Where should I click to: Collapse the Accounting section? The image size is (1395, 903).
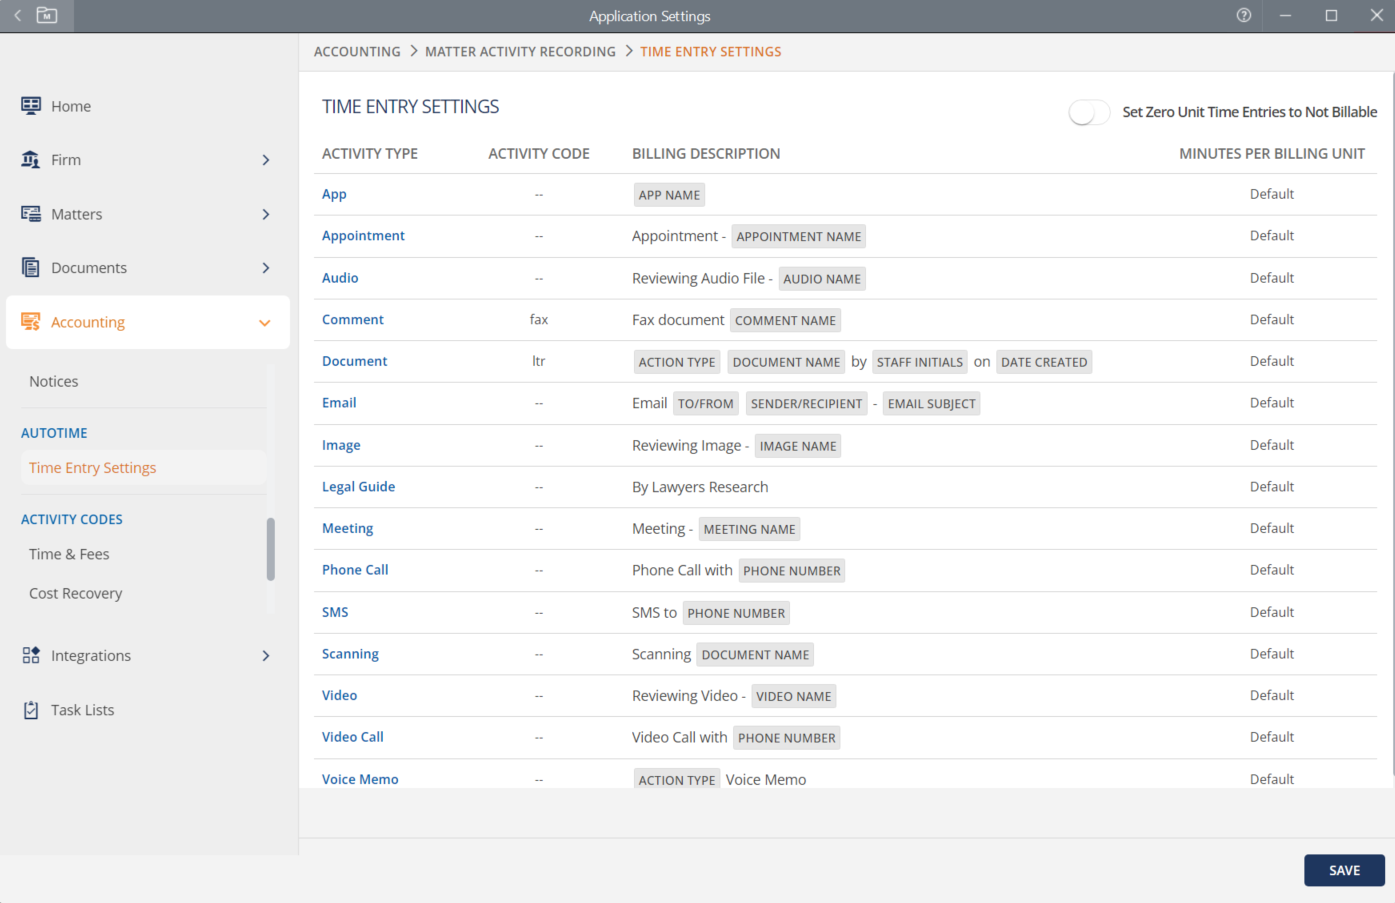pyautogui.click(x=264, y=322)
